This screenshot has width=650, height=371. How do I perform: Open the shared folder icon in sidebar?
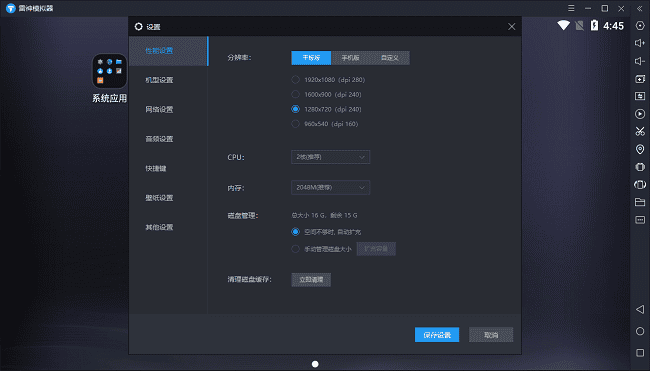pos(640,202)
